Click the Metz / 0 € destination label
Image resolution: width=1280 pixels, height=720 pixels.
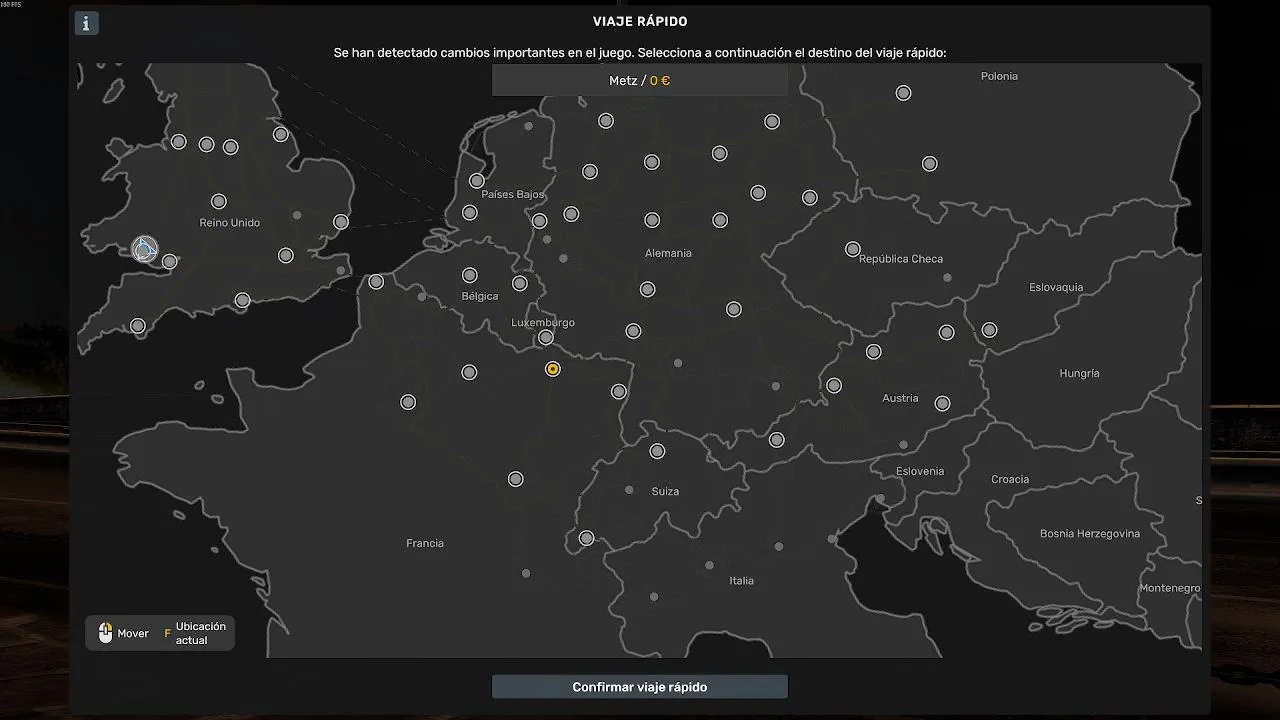(x=640, y=81)
